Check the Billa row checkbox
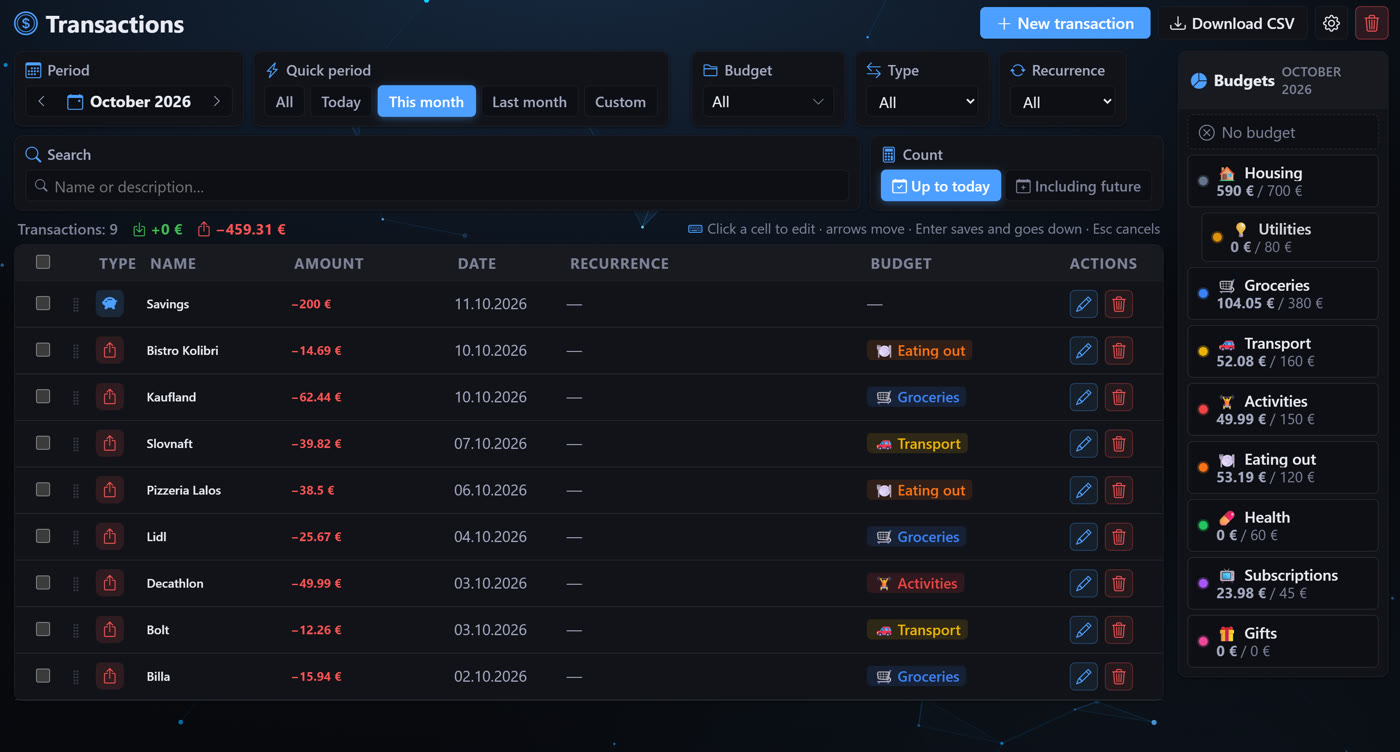 coord(43,675)
